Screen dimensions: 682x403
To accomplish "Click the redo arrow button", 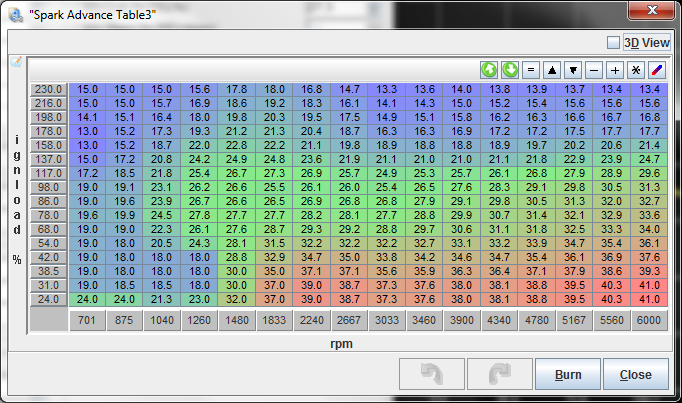I will [499, 375].
